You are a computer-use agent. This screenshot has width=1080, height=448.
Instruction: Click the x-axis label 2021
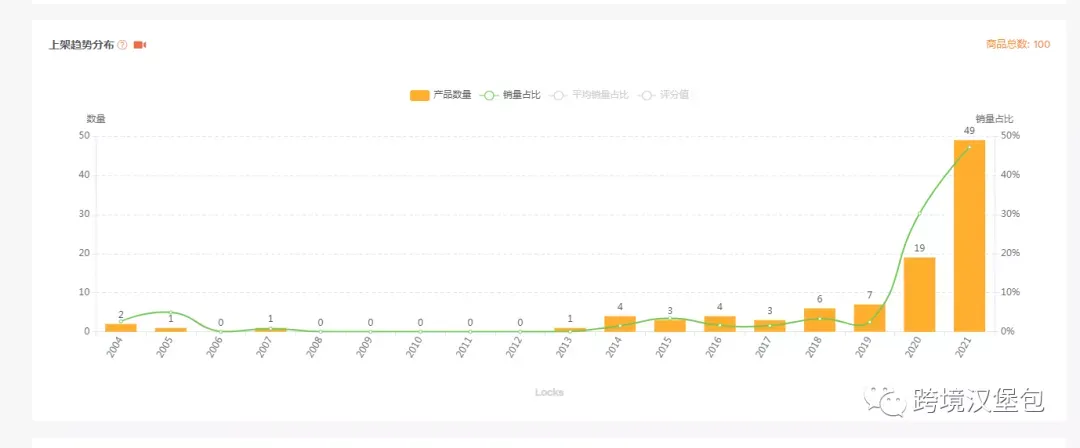click(962, 347)
